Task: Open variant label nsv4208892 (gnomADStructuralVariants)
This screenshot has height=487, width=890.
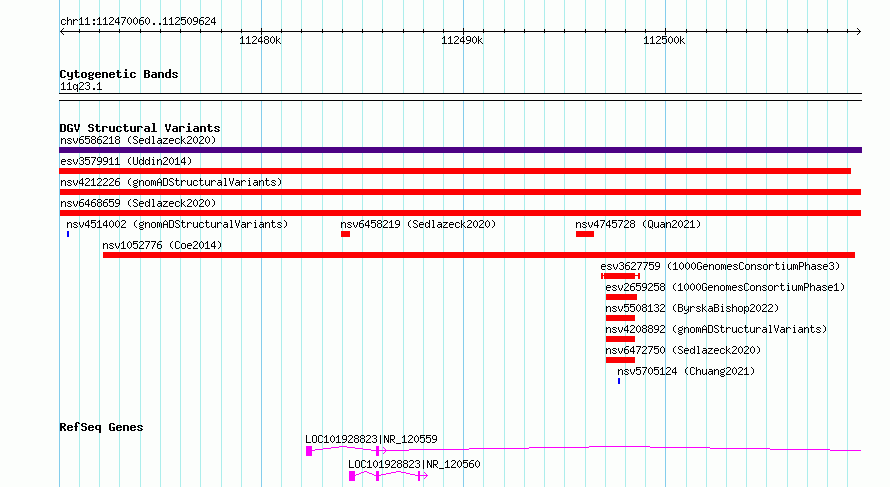Action: pyautogui.click(x=716, y=329)
